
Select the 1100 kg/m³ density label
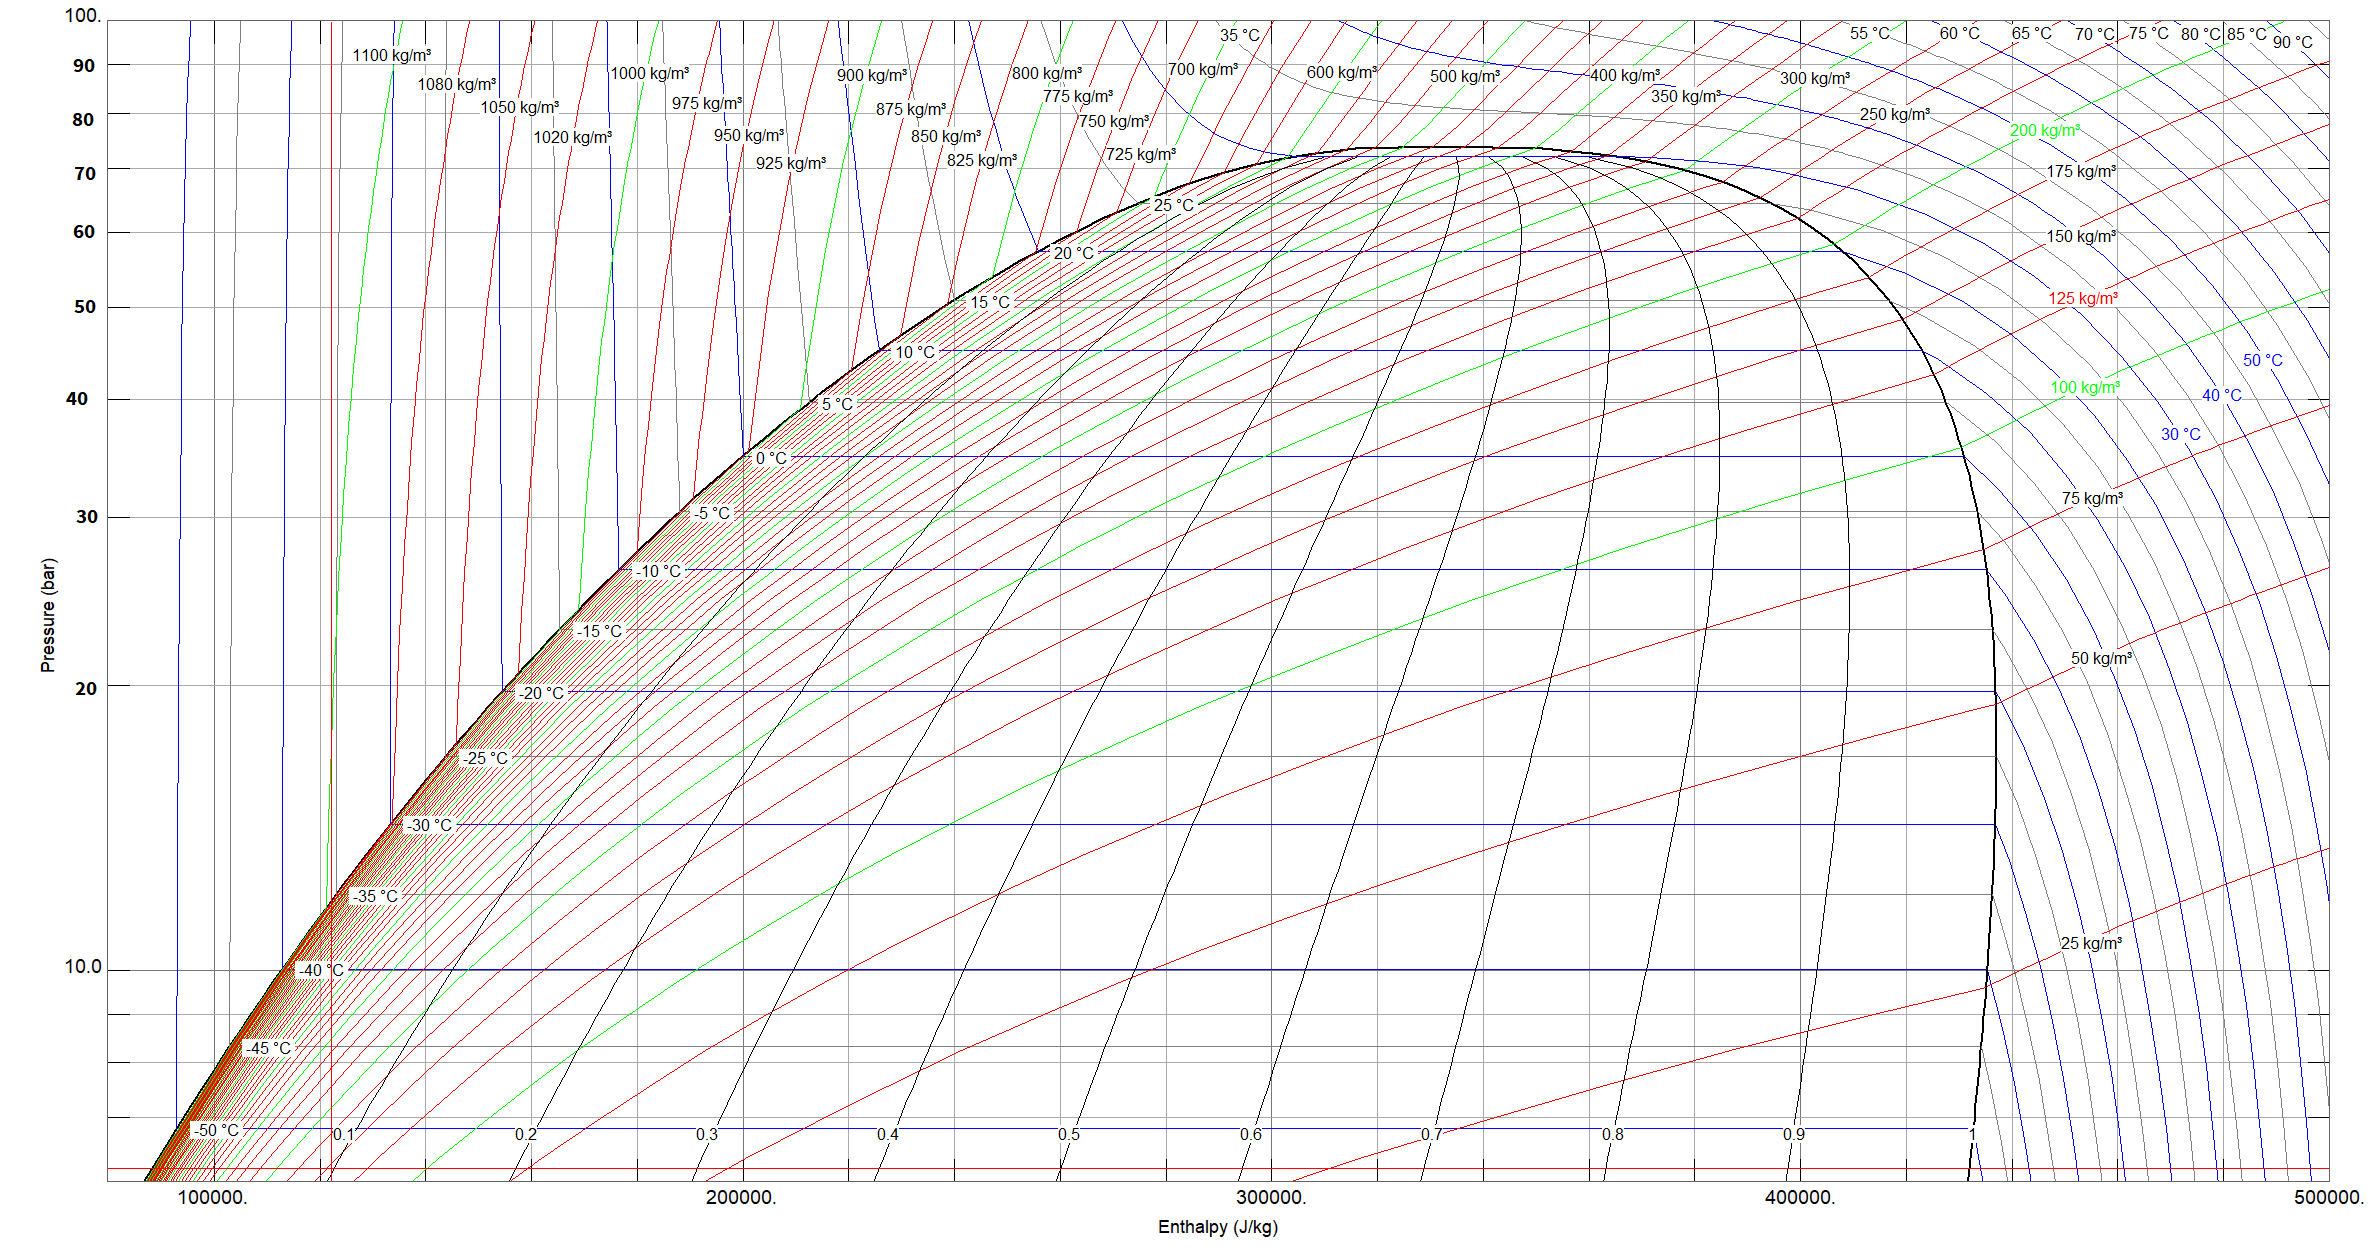pyautogui.click(x=391, y=55)
